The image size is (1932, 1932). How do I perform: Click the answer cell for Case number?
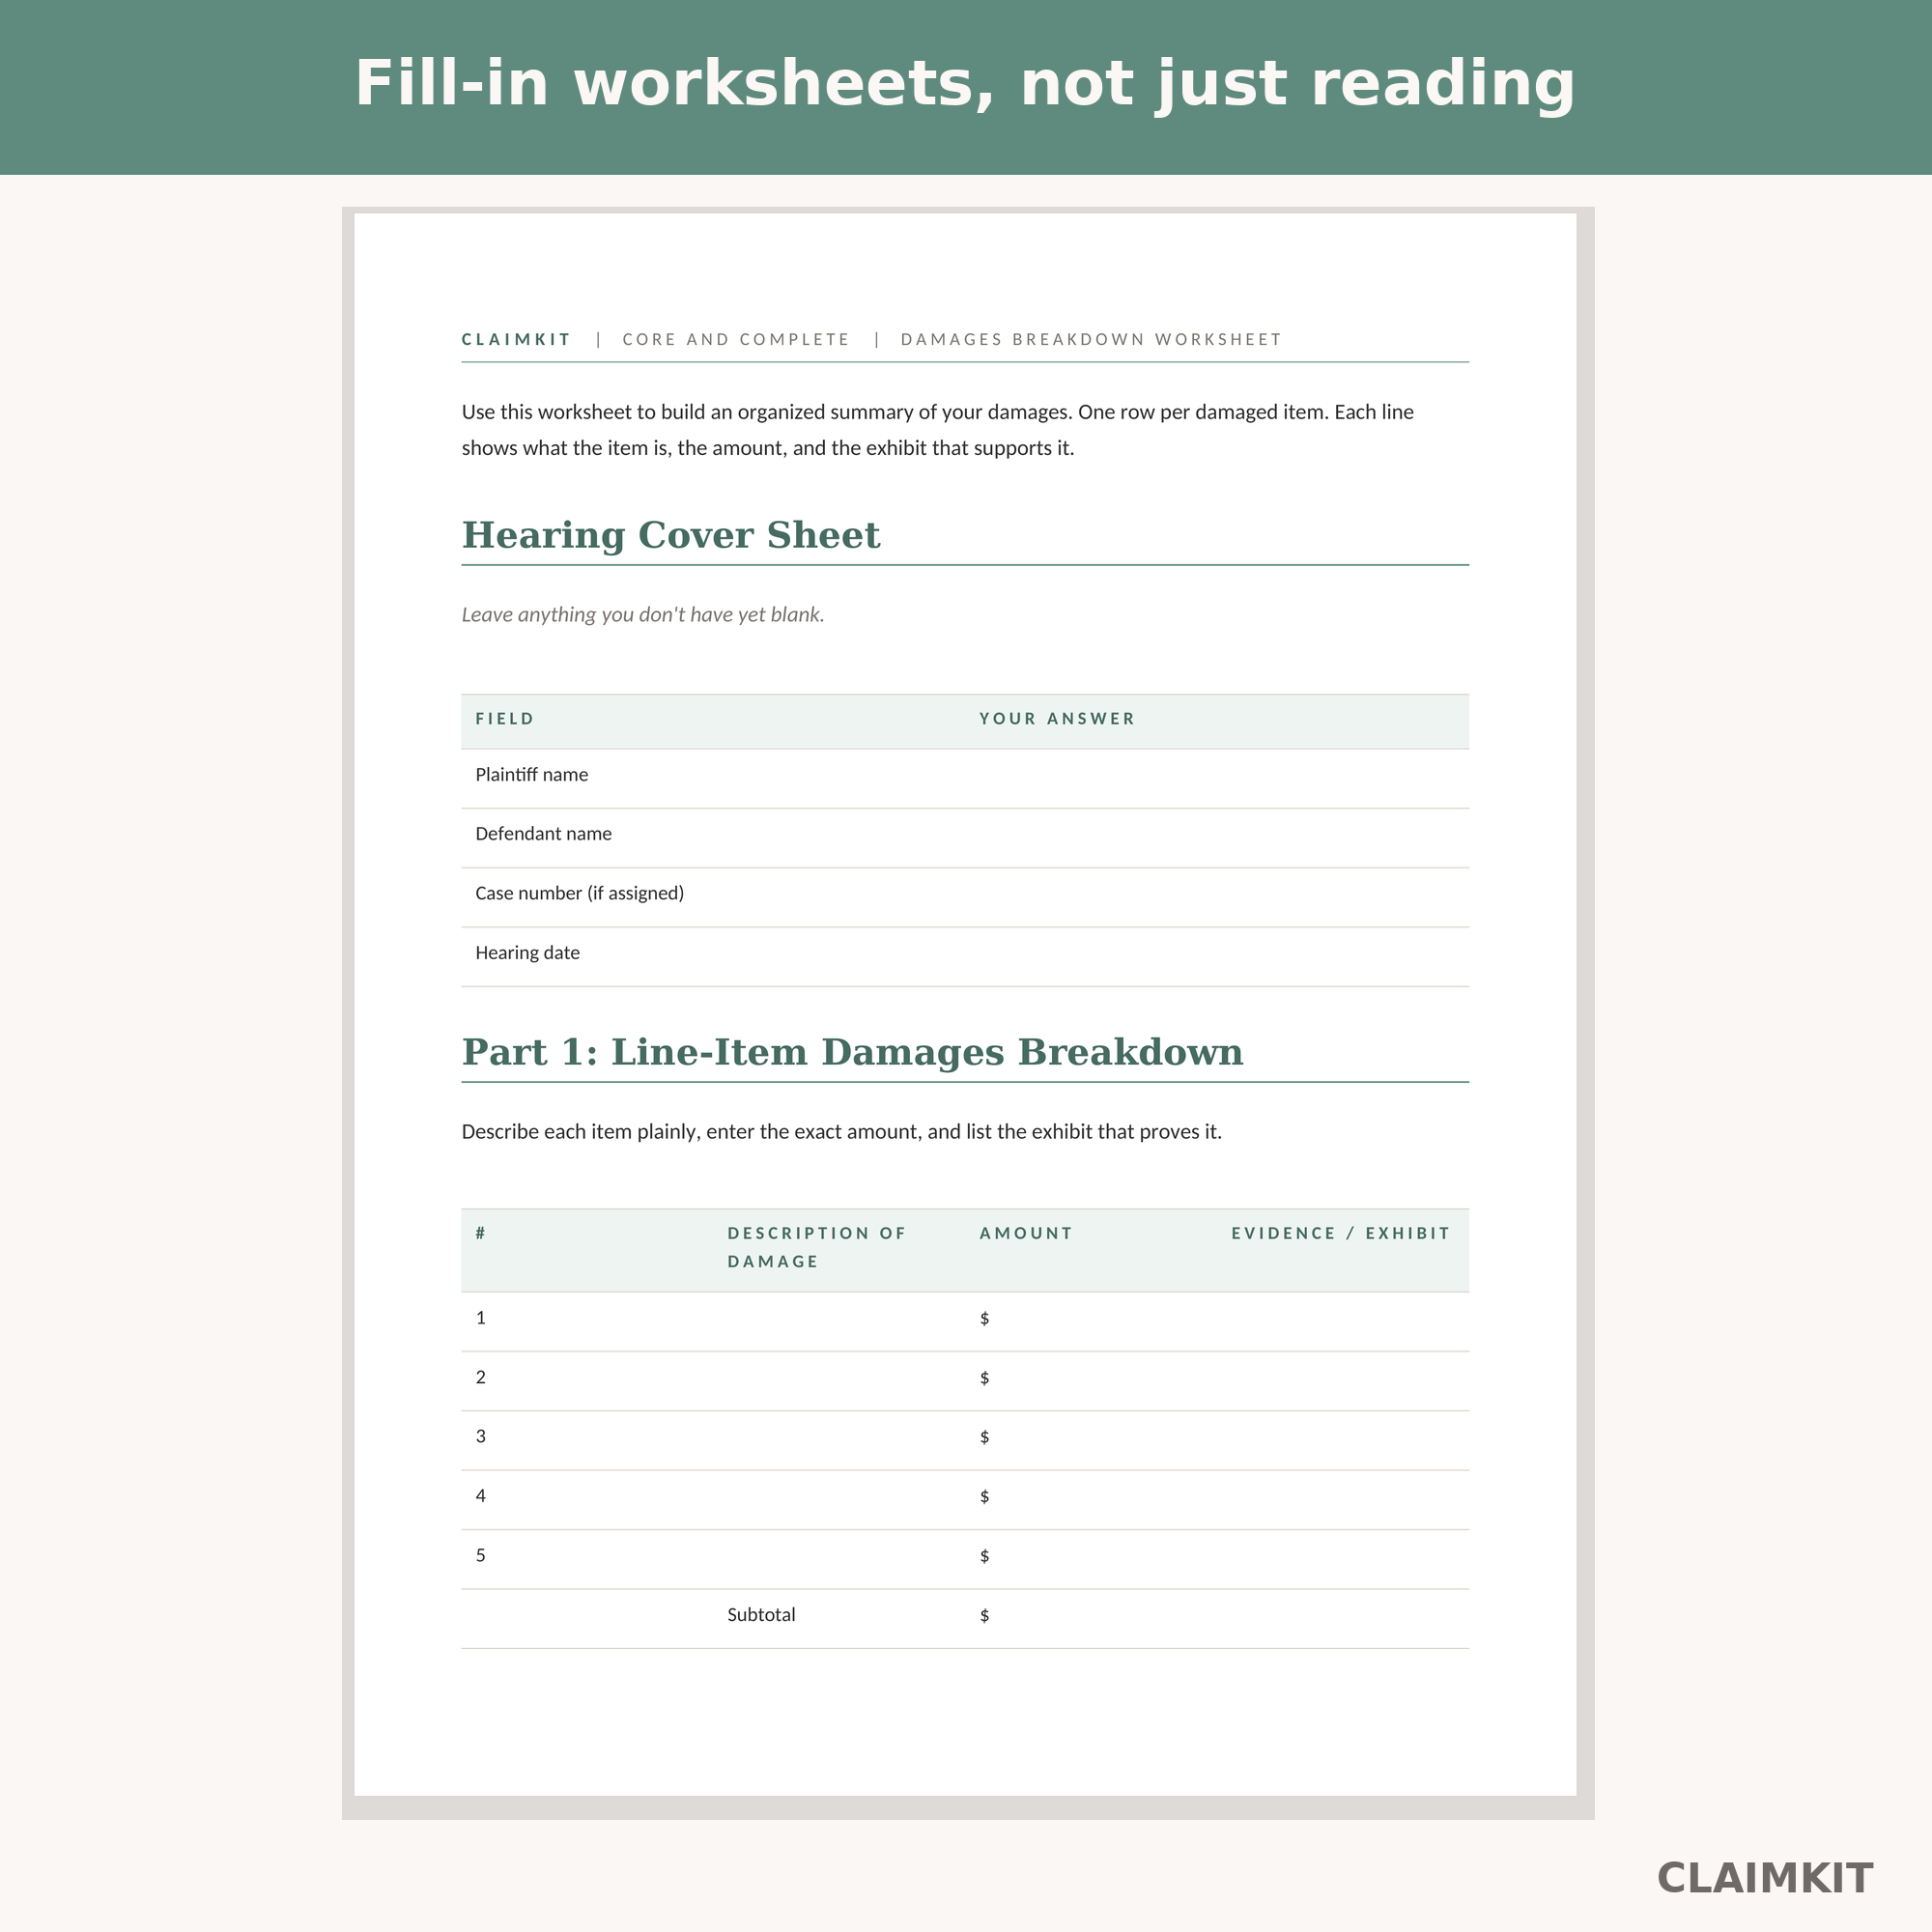(1217, 897)
